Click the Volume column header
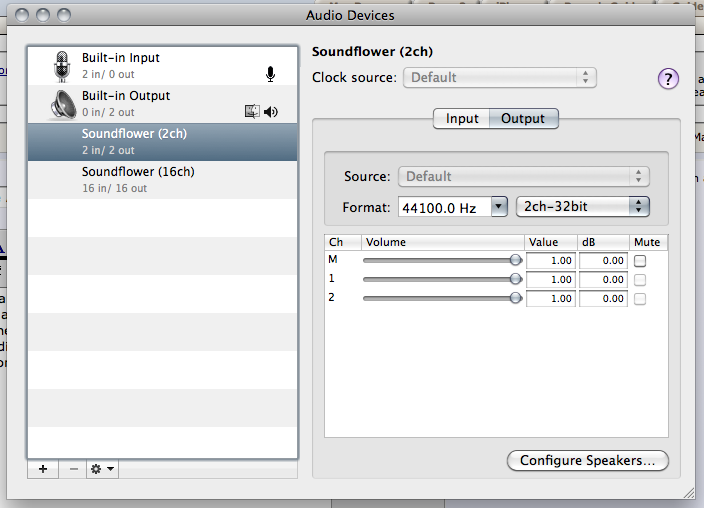Viewport: 704px width, 508px height. pyautogui.click(x=443, y=242)
